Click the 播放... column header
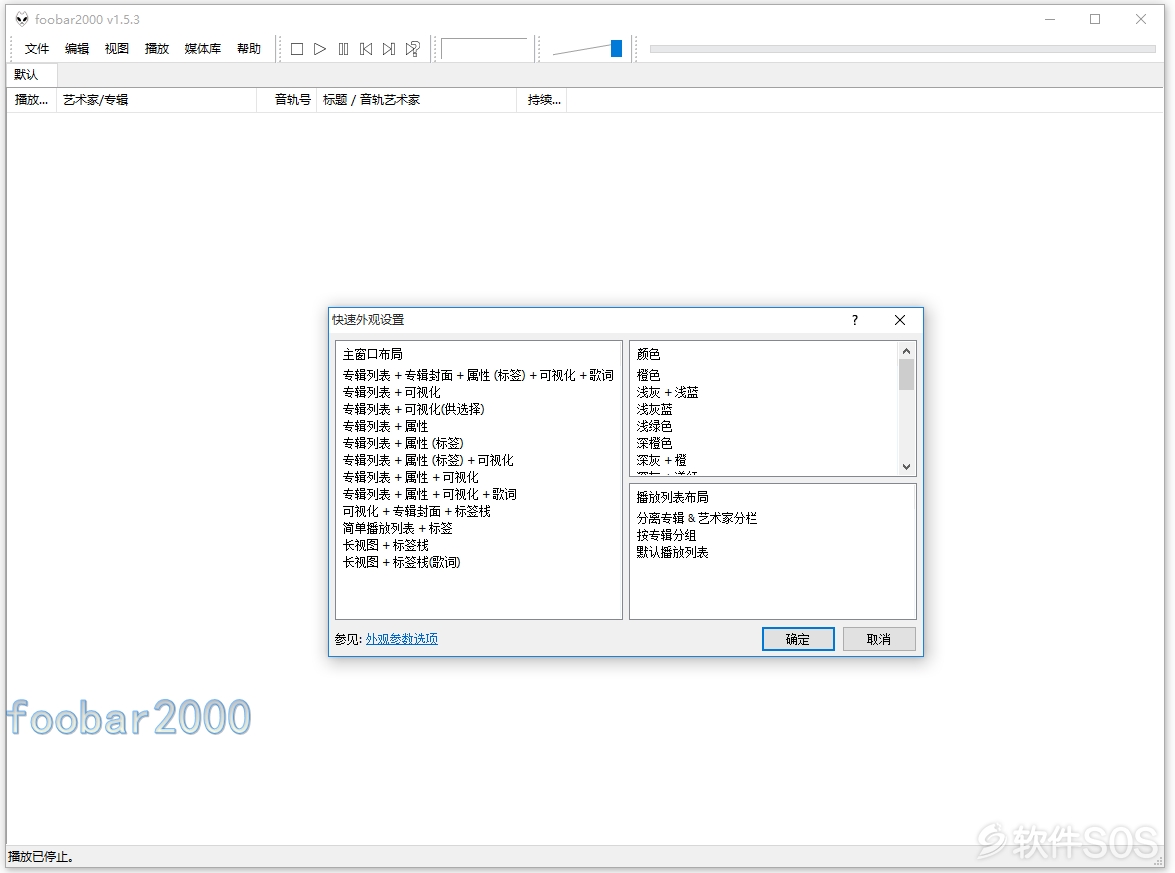This screenshot has height=873, width=1175. click(x=31, y=100)
